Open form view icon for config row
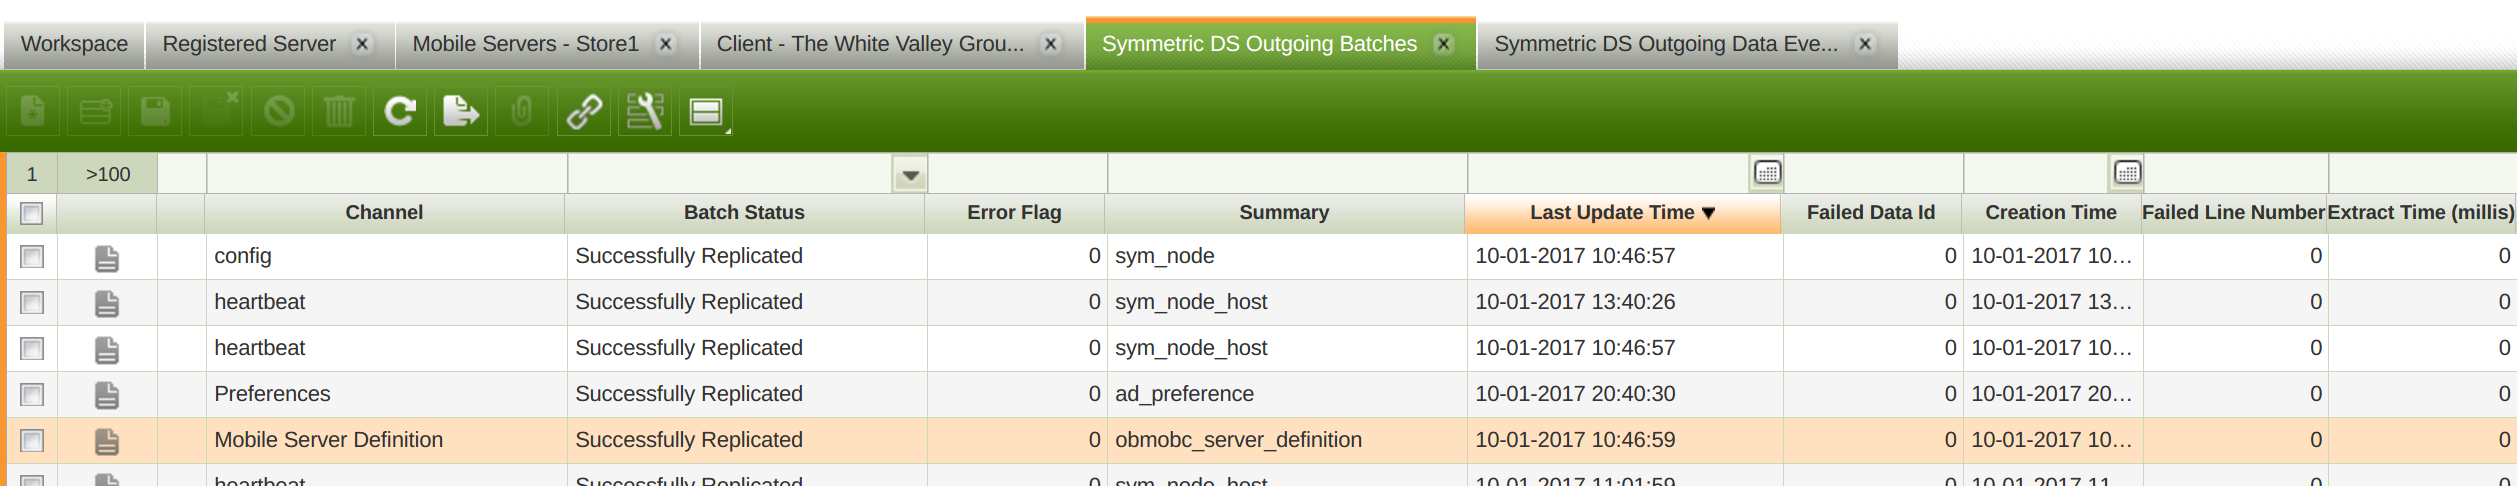2517x486 pixels. (107, 258)
